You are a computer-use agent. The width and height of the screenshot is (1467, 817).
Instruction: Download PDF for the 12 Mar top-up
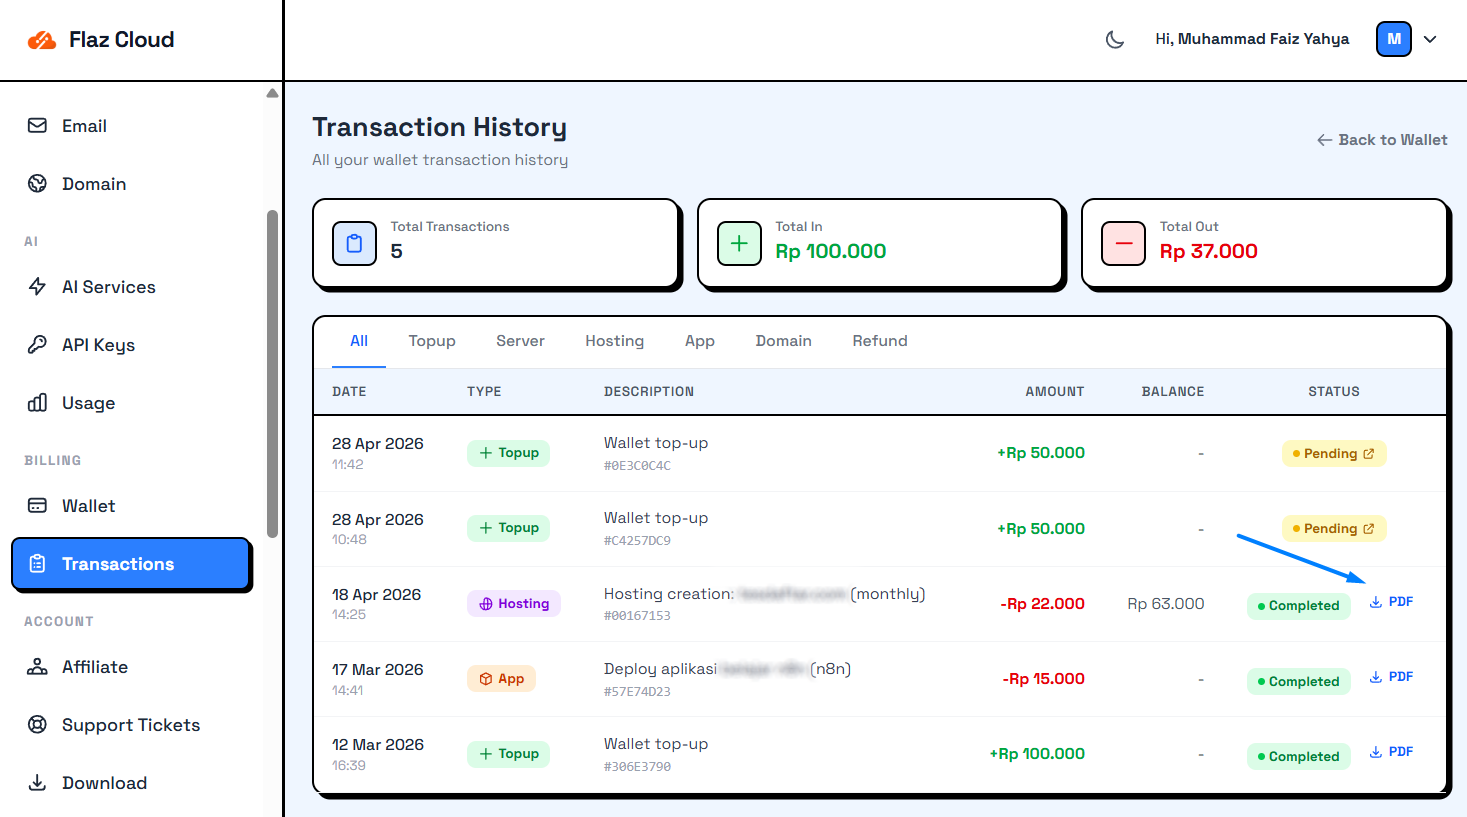point(1391,752)
